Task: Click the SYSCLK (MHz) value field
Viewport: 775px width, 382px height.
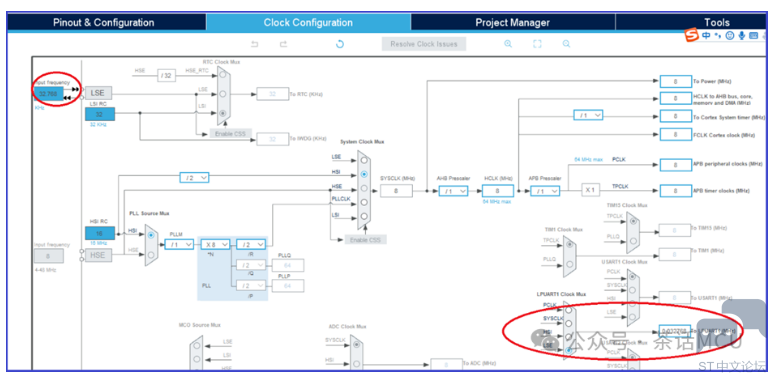Action: click(x=396, y=191)
